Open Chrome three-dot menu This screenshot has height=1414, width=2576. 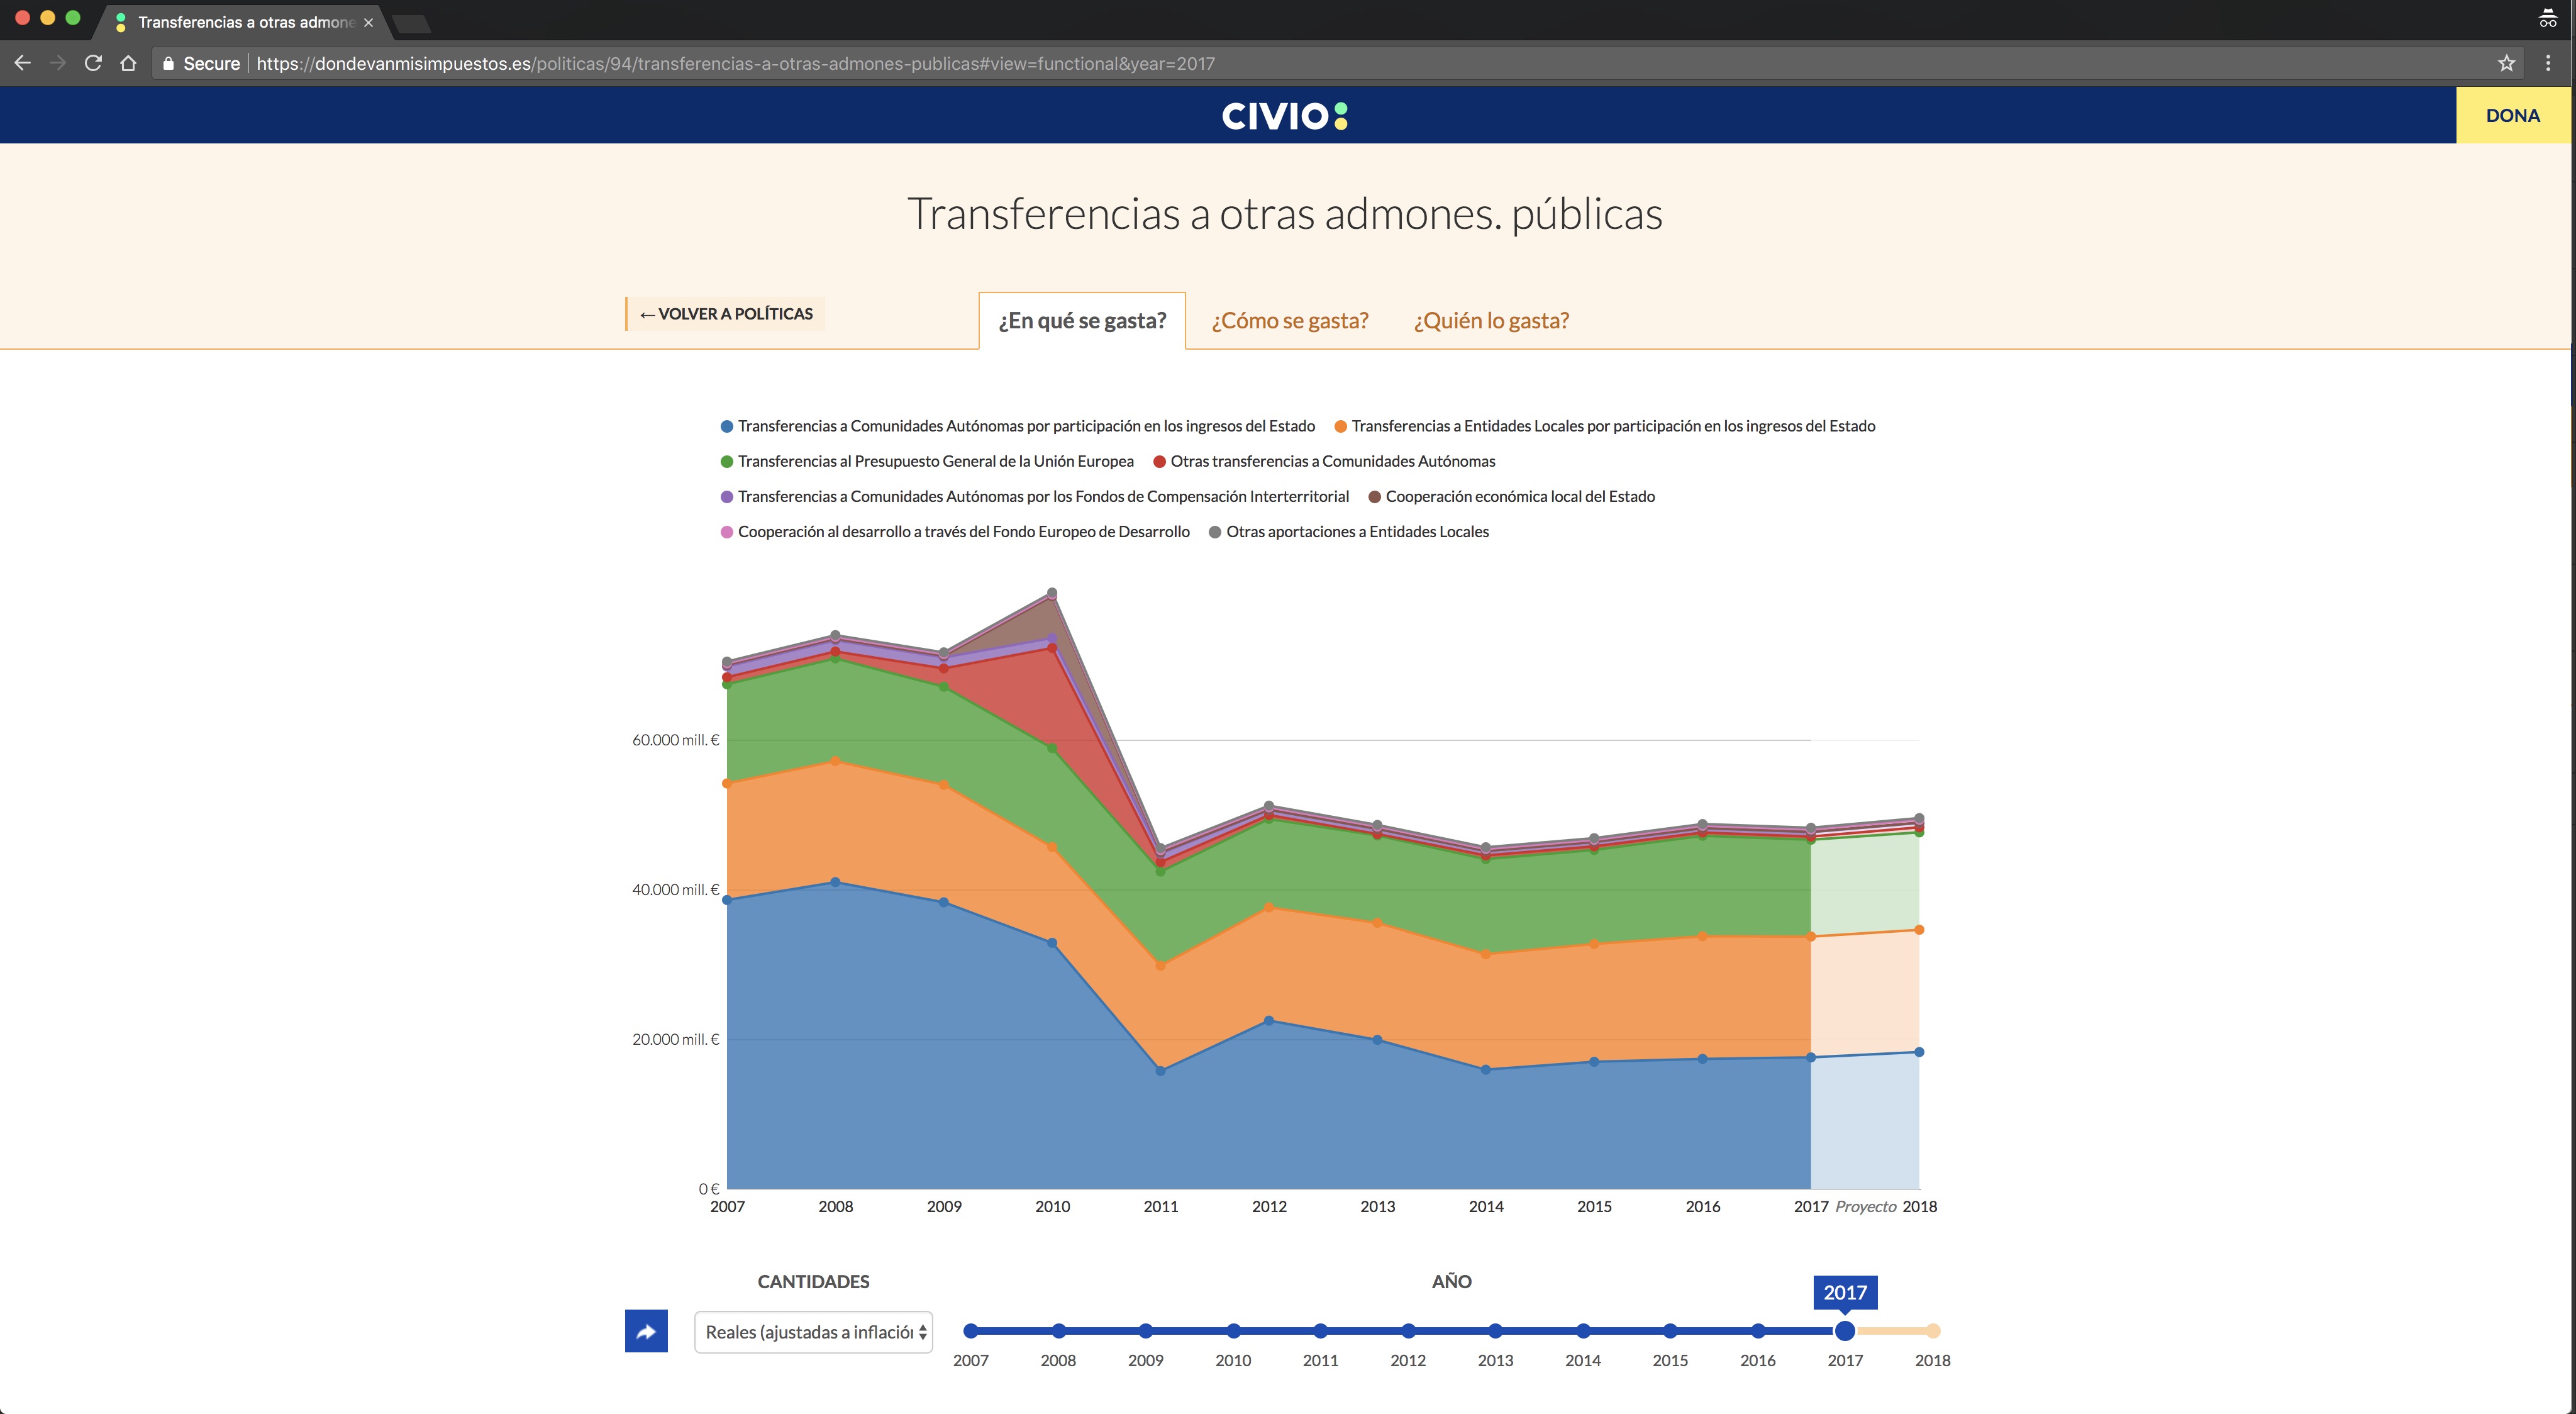coord(2548,63)
